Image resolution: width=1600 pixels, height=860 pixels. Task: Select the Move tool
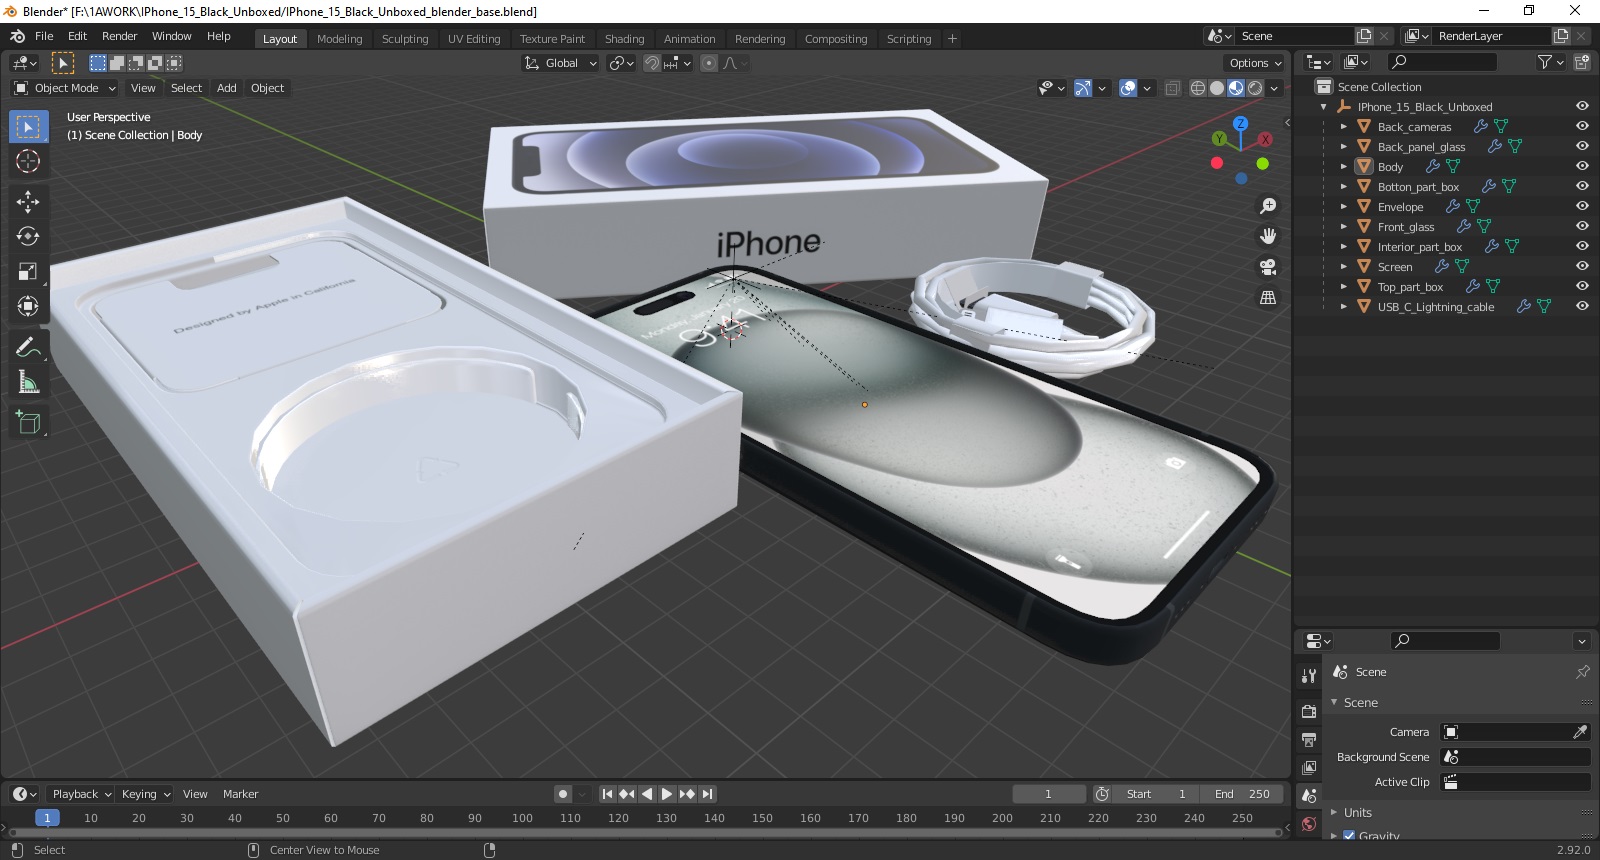28,202
